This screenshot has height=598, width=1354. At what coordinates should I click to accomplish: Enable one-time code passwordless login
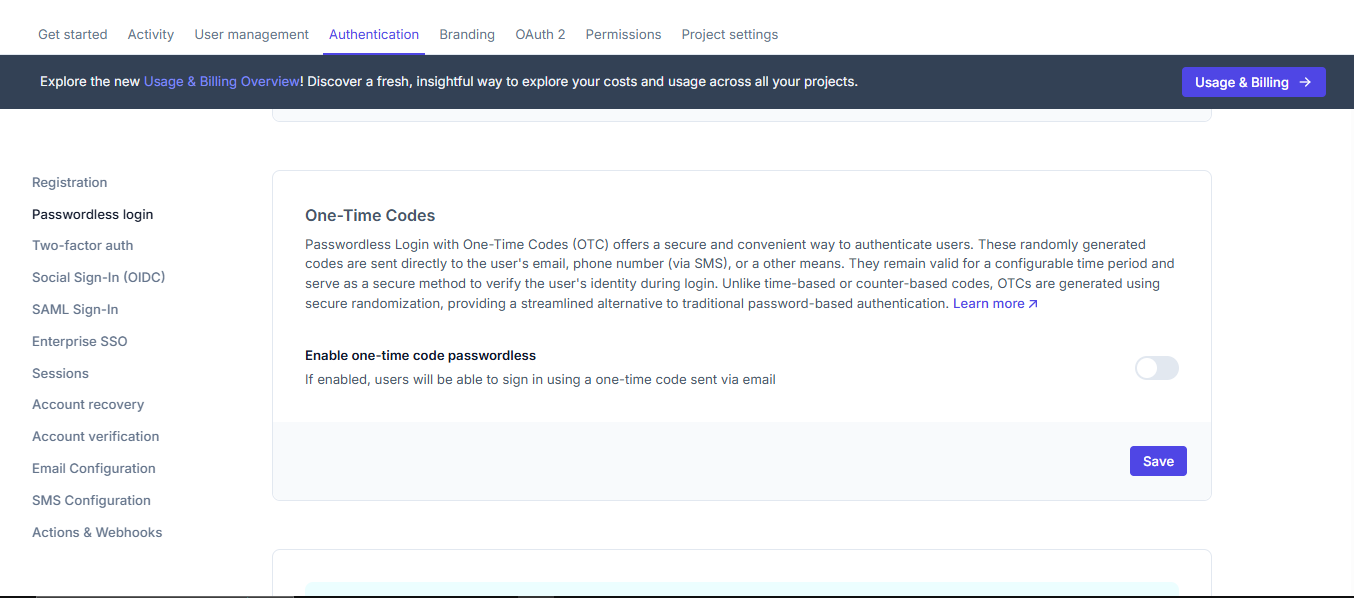tap(1156, 368)
